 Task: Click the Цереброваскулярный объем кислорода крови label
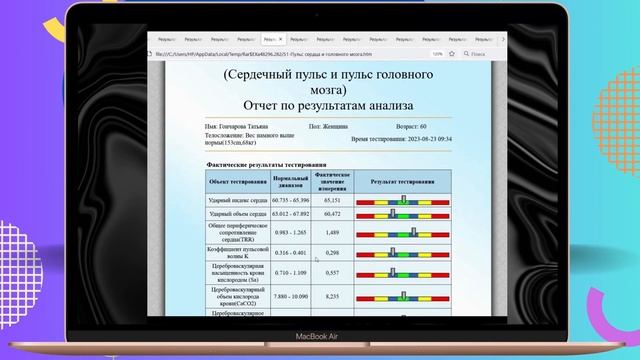238,296
